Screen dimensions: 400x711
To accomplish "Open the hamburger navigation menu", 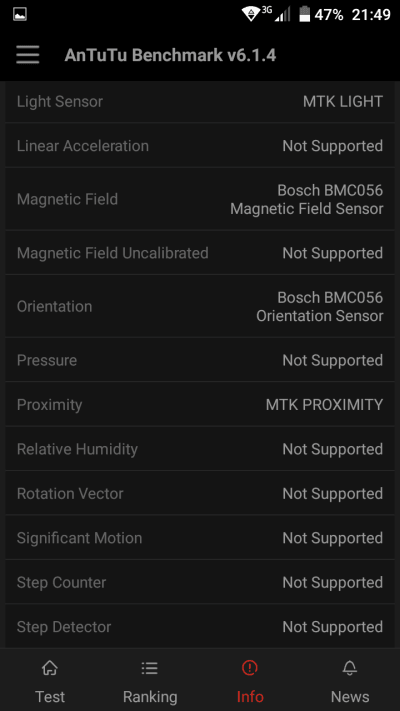I will coord(28,55).
